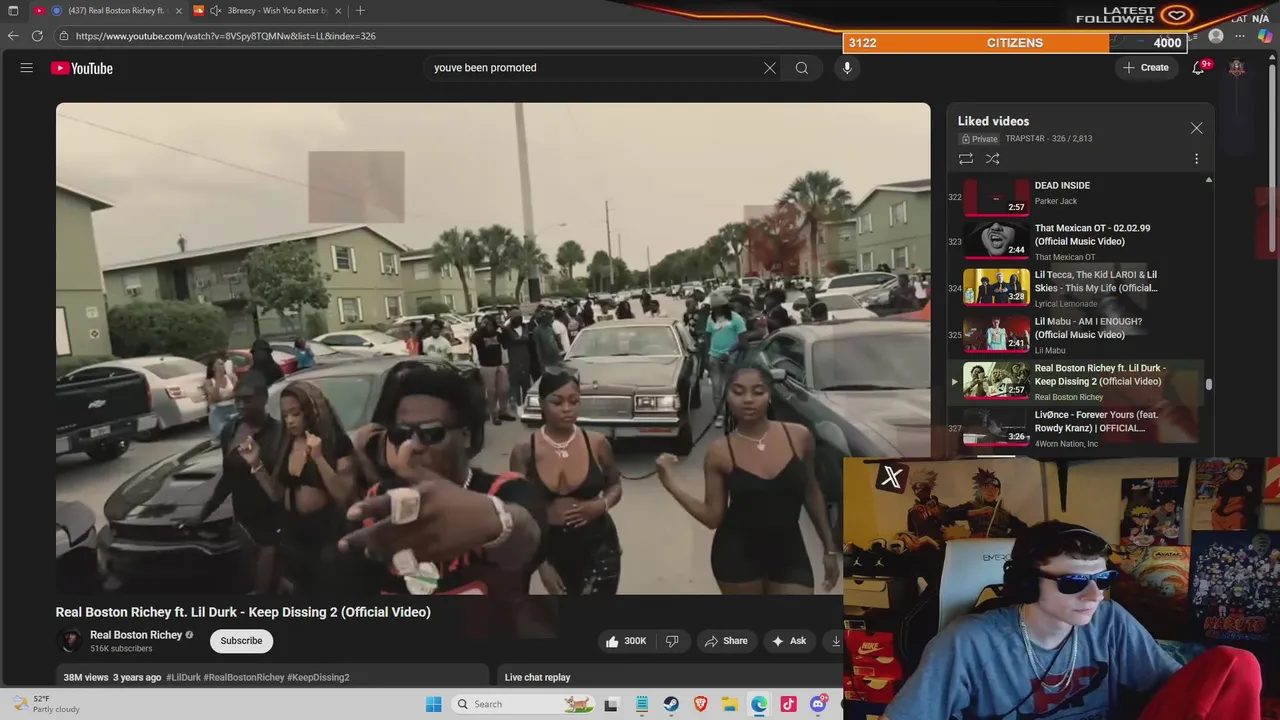Screen dimensions: 1280x720
Task: Share the video
Action: coord(726,641)
